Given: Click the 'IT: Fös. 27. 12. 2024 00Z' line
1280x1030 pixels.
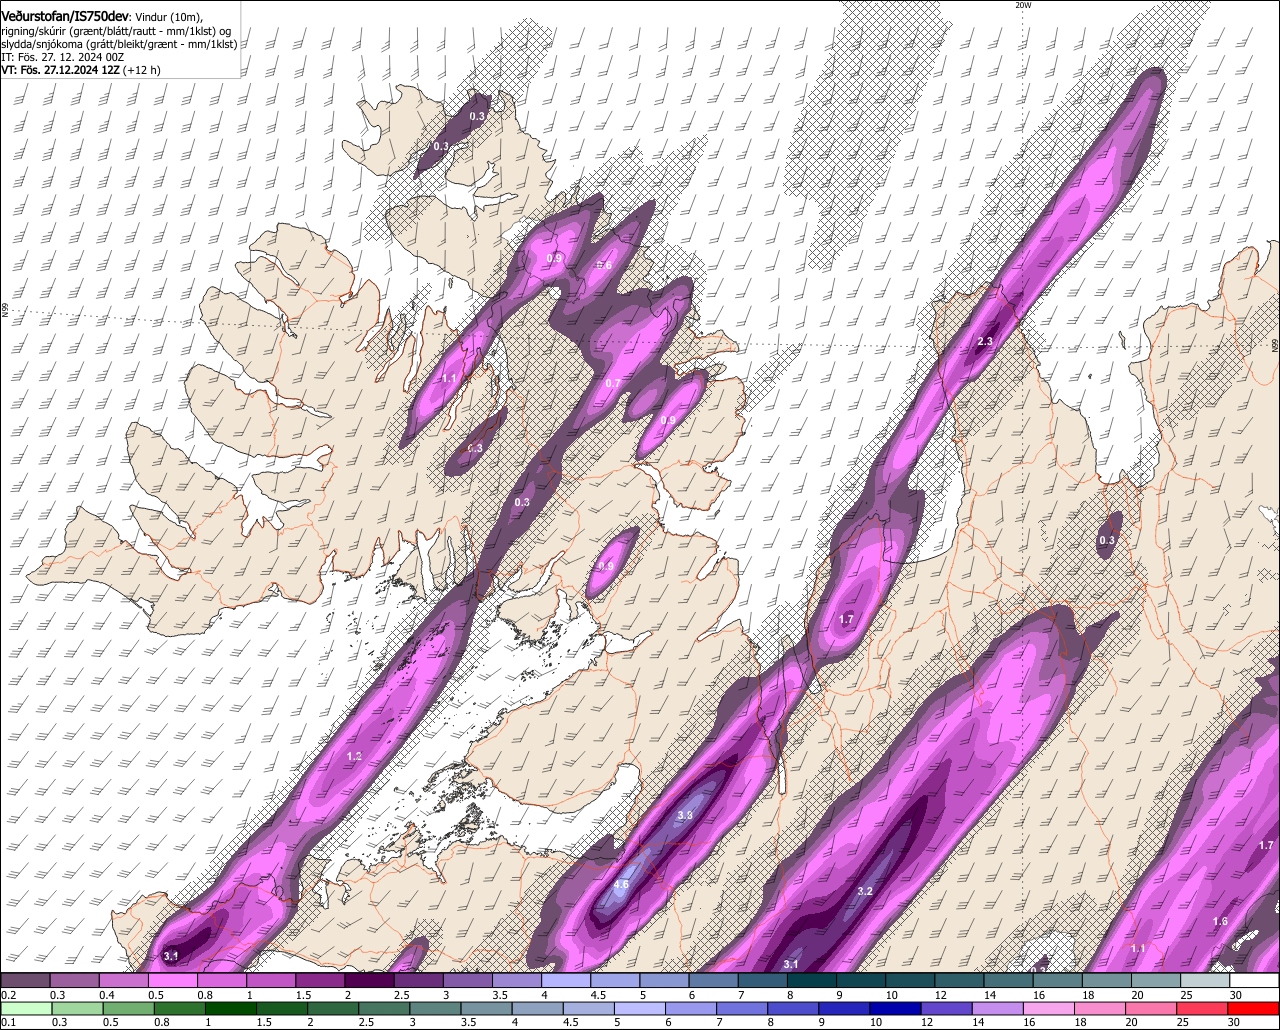Looking at the screenshot, I should coord(63,57).
